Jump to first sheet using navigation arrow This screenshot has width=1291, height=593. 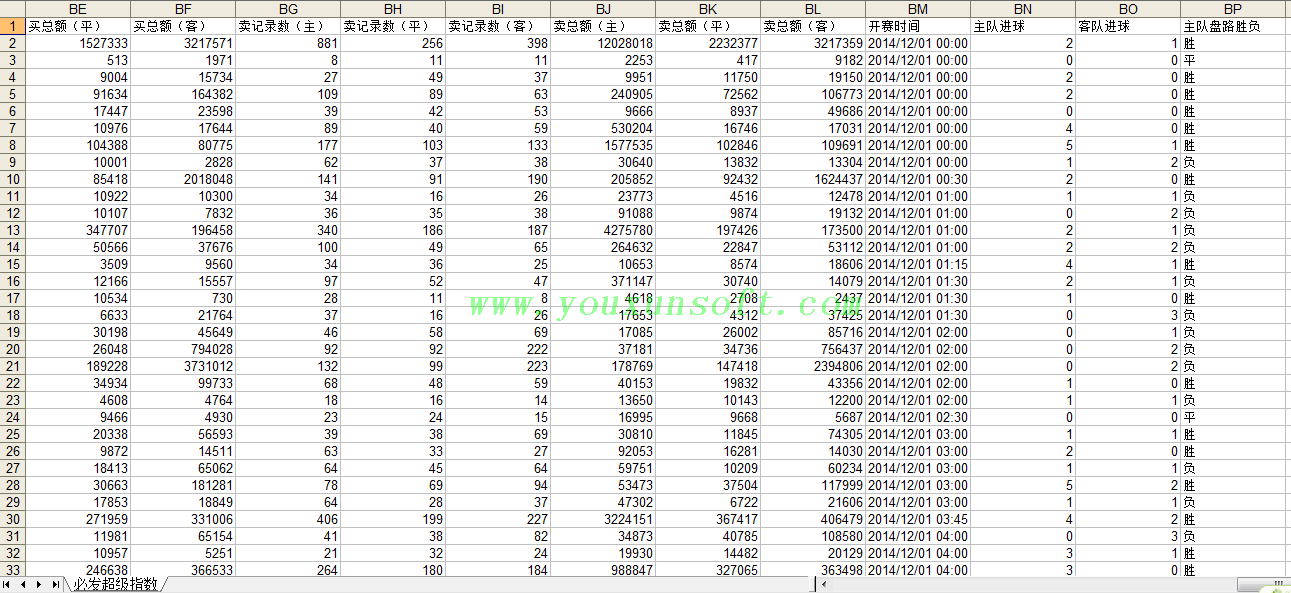click(7, 584)
